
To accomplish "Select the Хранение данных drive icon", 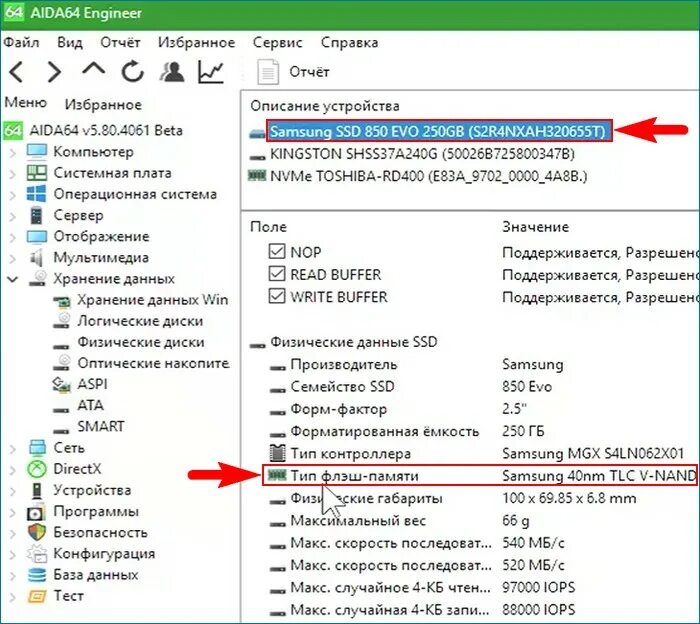I will click(38, 279).
